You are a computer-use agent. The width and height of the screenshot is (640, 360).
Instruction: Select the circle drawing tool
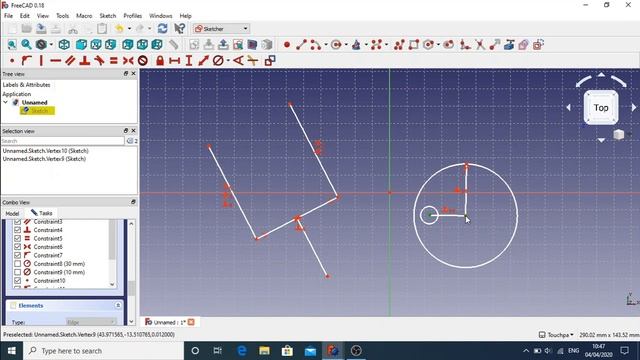click(336, 44)
